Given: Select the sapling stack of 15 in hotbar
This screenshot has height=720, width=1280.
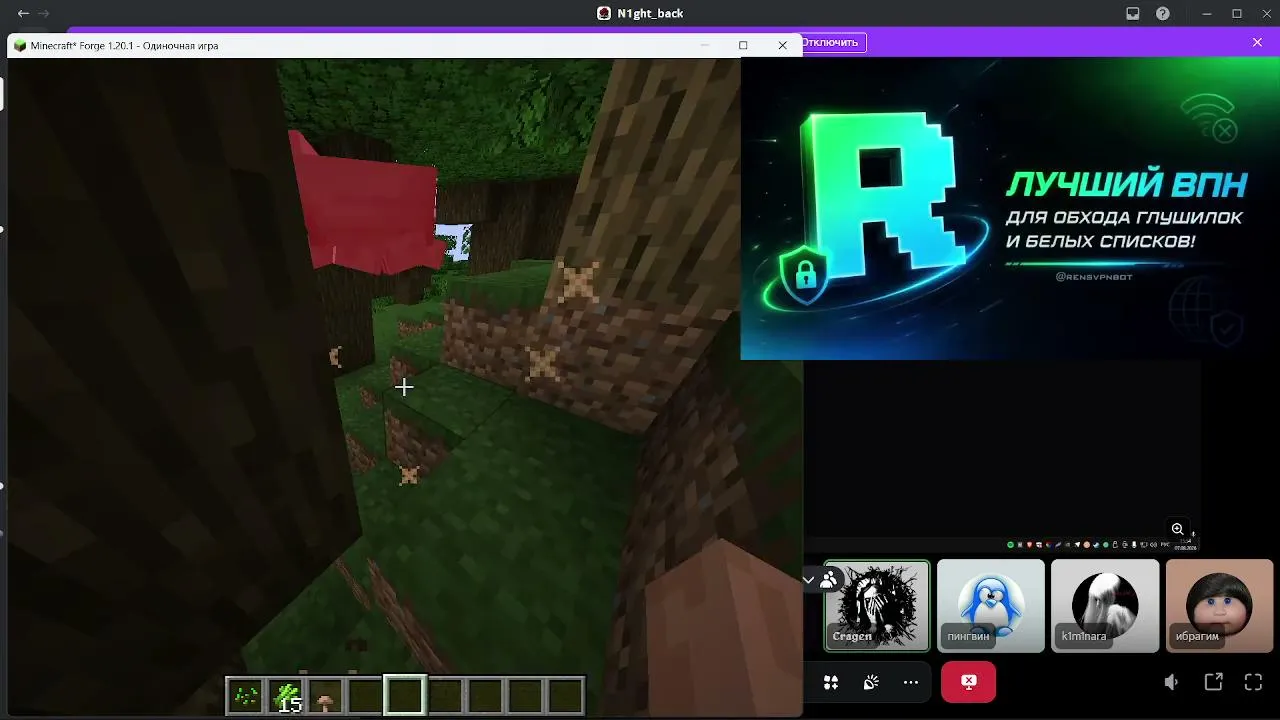Looking at the screenshot, I should tap(285, 696).
